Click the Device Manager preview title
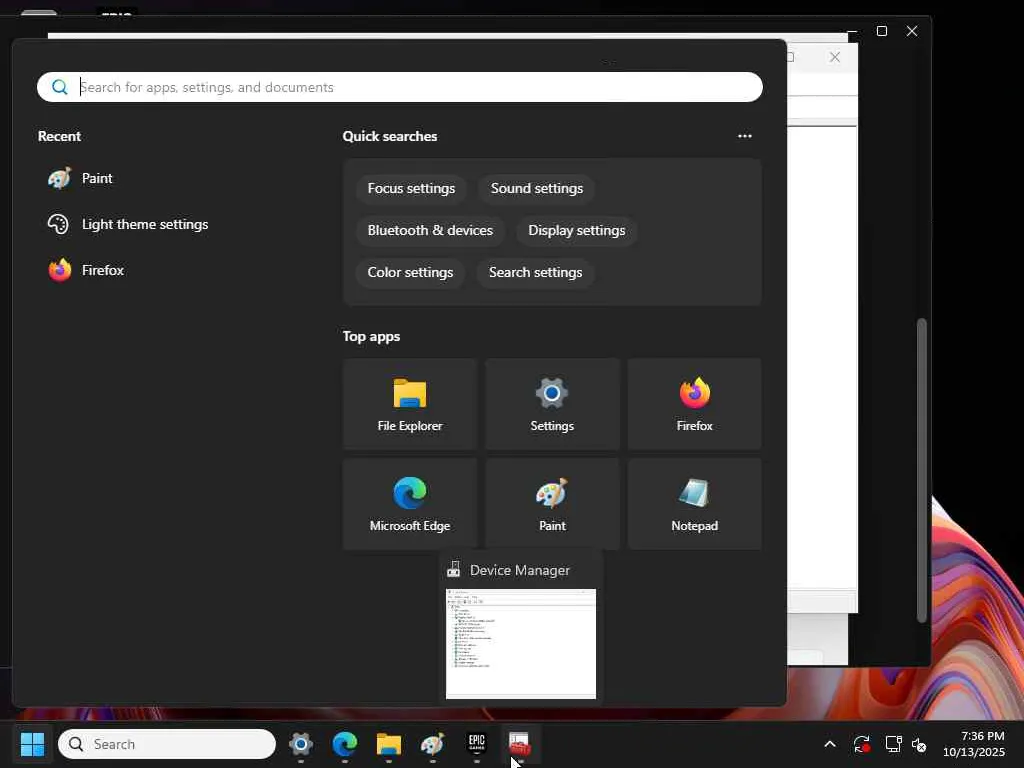 point(519,570)
